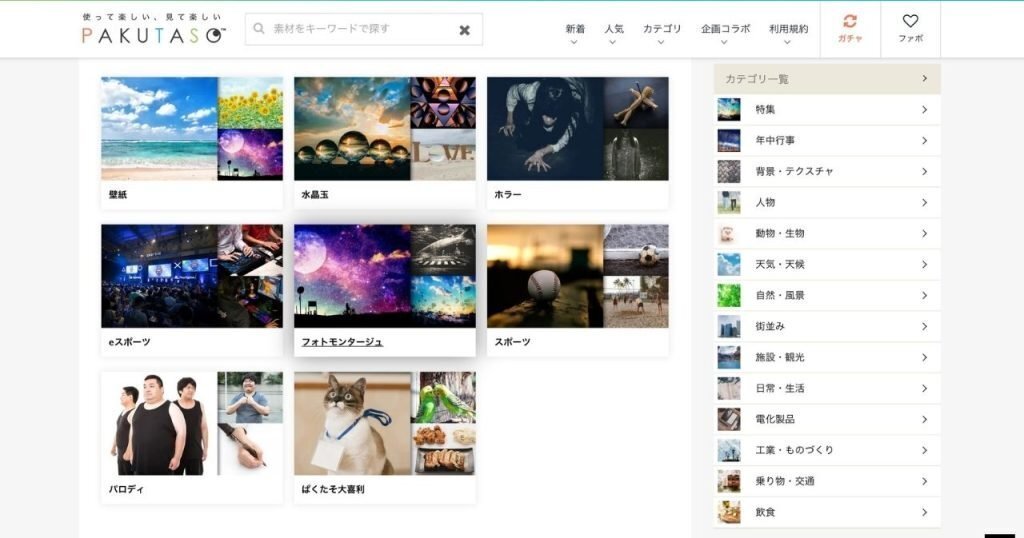Expand the 新着 dropdown menu
Viewport: 1024px width, 538px height.
[575, 34]
